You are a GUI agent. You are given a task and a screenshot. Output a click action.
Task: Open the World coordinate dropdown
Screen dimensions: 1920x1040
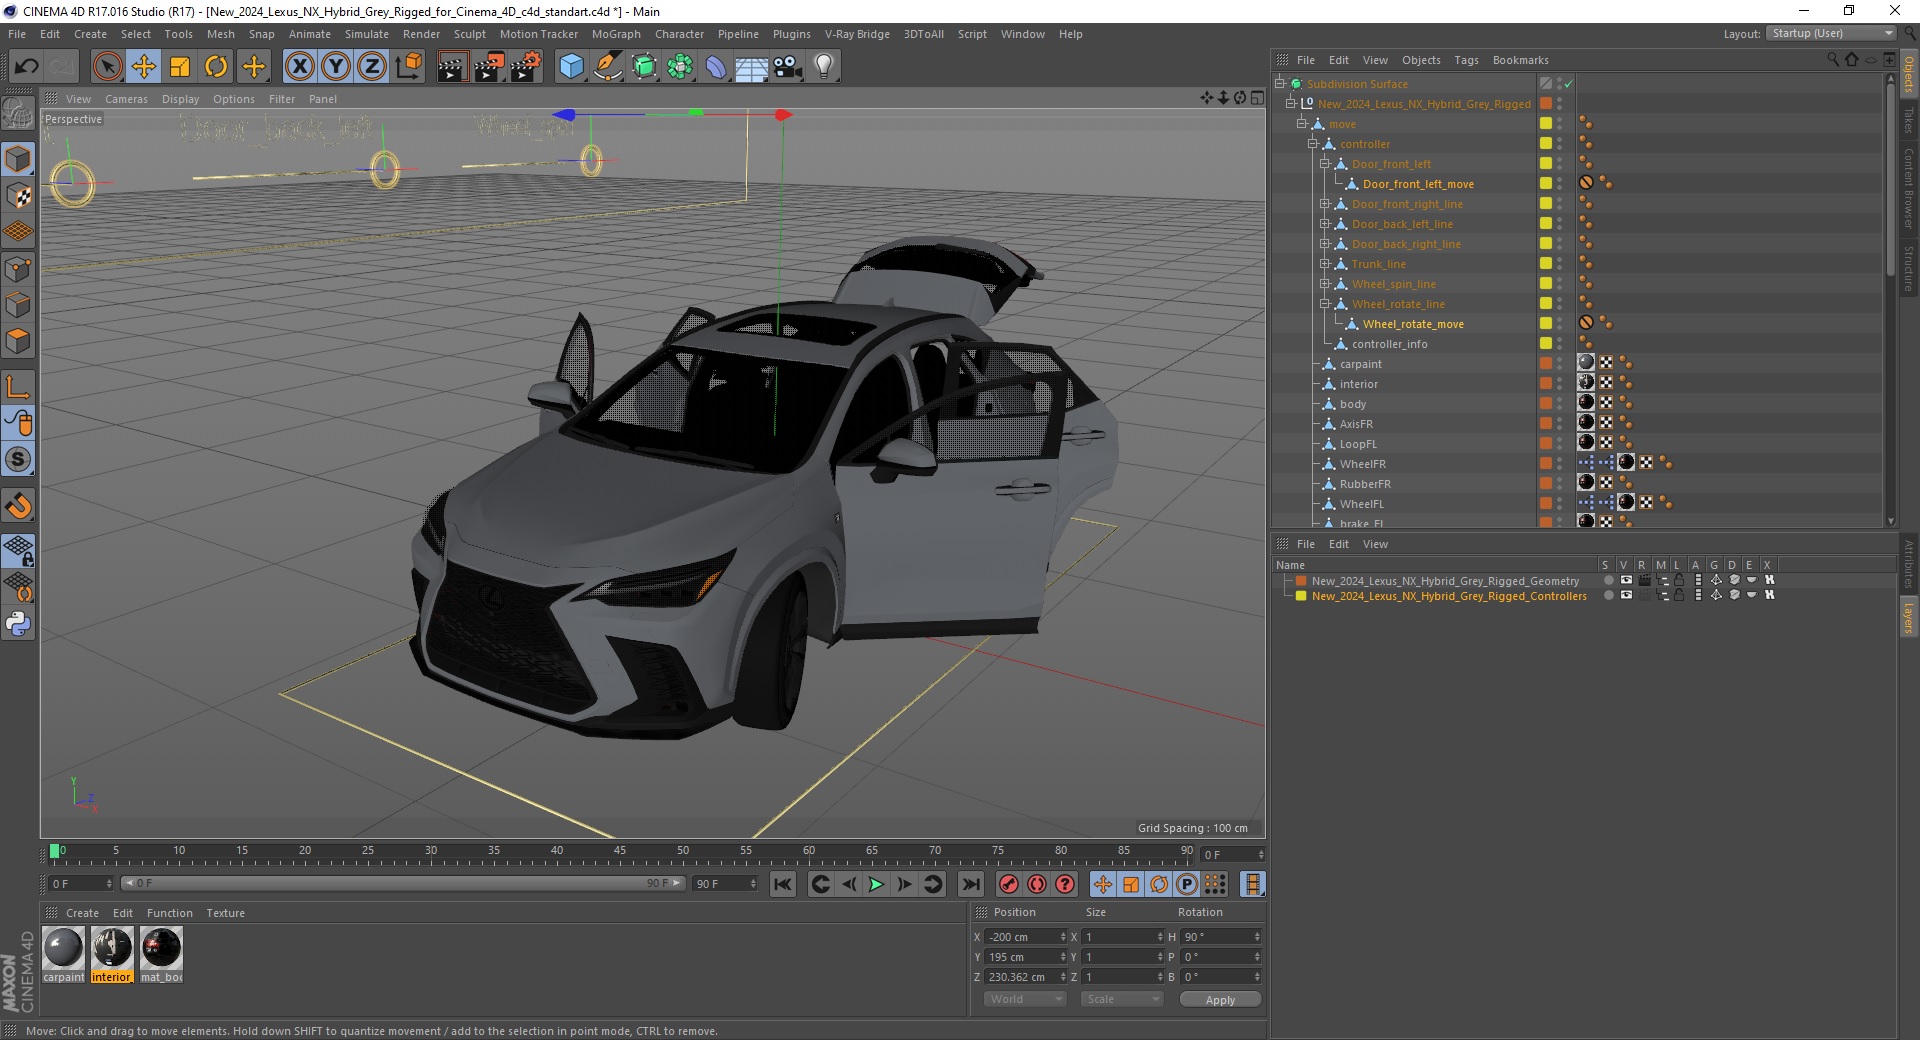pos(1025,999)
